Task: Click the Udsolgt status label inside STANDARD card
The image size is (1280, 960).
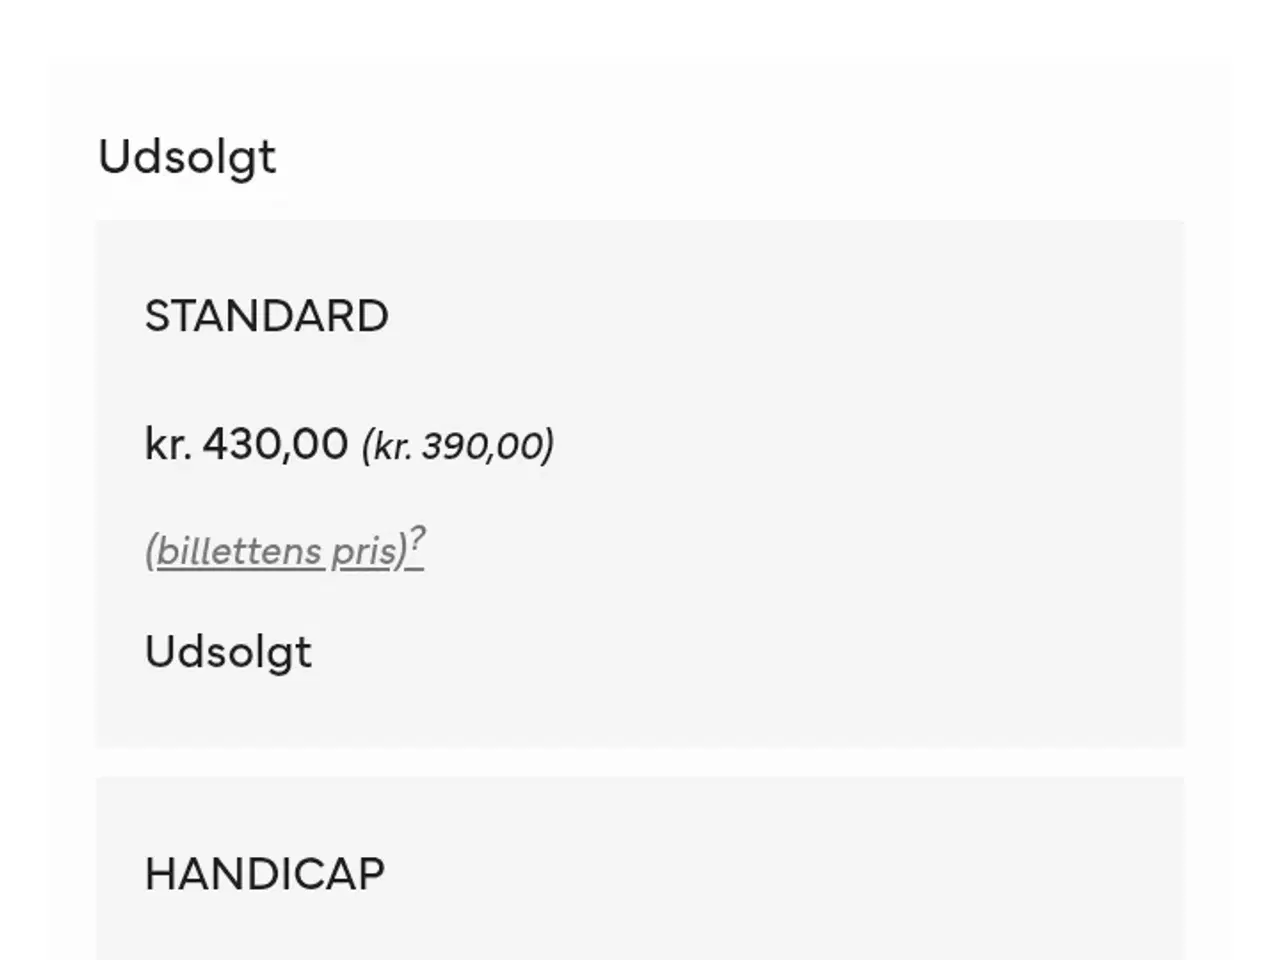Action: tap(228, 651)
